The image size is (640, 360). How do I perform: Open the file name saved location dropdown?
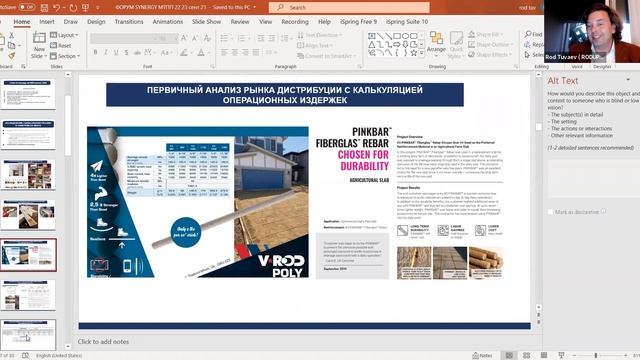point(255,7)
